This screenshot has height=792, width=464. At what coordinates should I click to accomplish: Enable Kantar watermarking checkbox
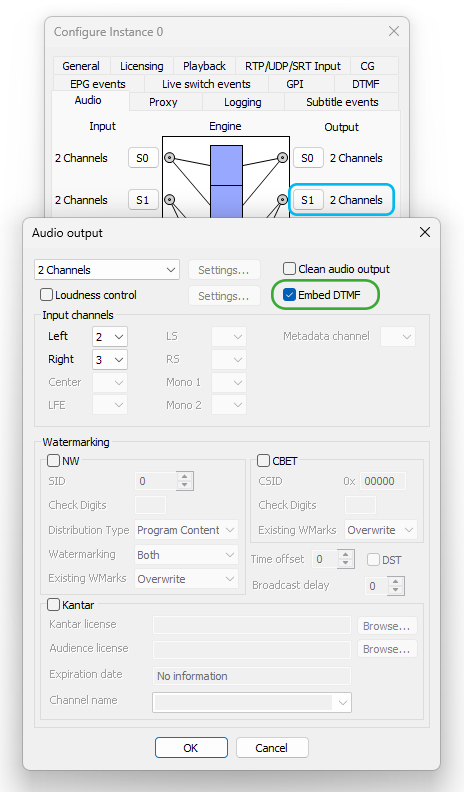(54, 604)
